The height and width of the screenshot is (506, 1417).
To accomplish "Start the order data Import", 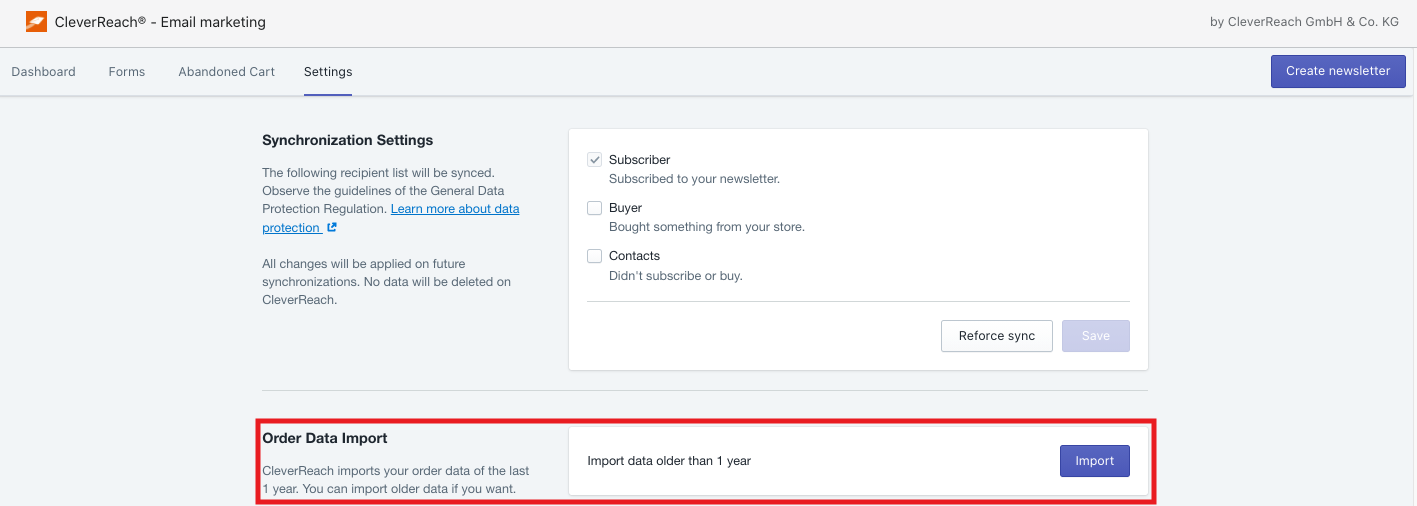I will point(1094,461).
